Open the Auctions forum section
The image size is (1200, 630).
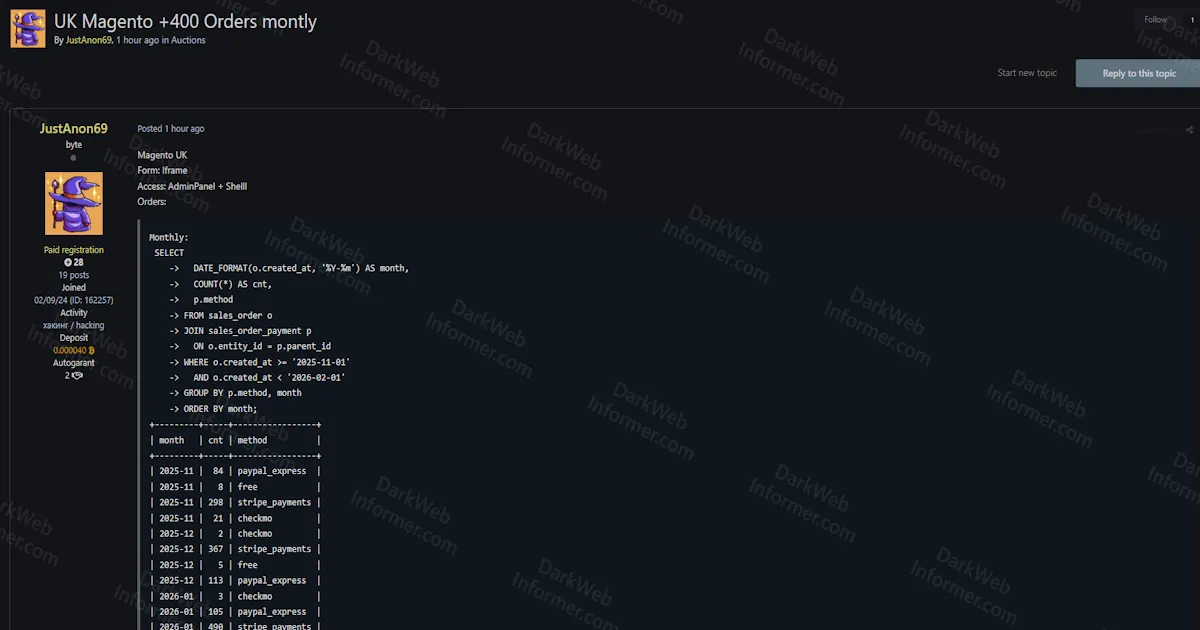[x=188, y=40]
